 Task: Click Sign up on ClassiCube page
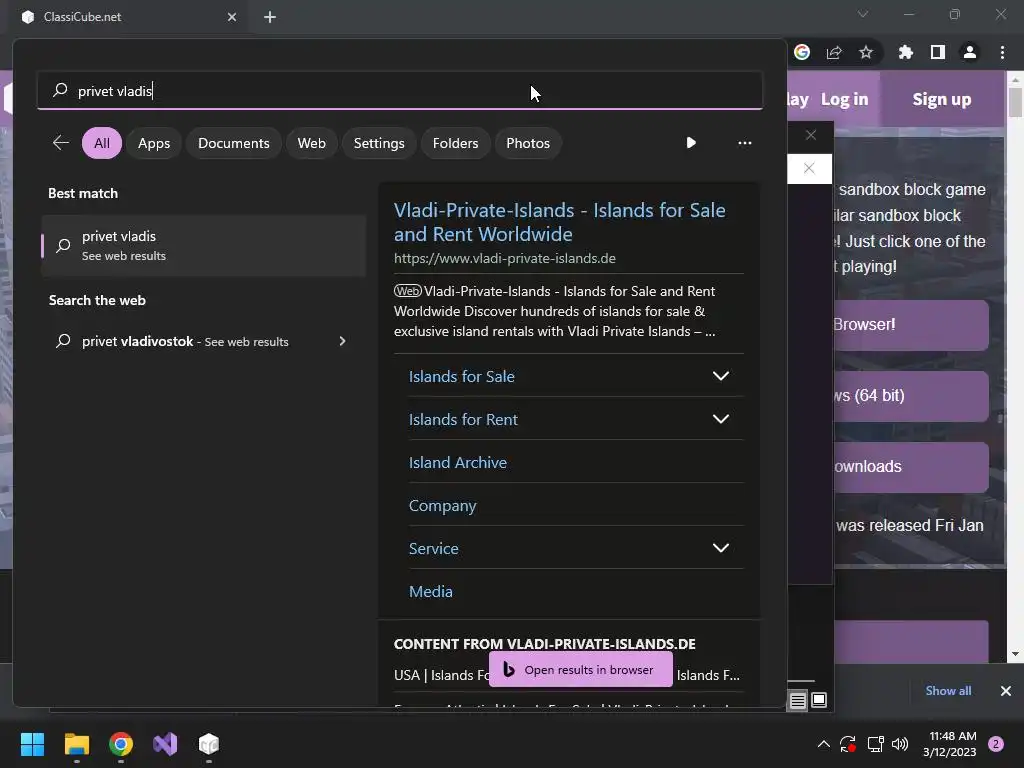(942, 99)
